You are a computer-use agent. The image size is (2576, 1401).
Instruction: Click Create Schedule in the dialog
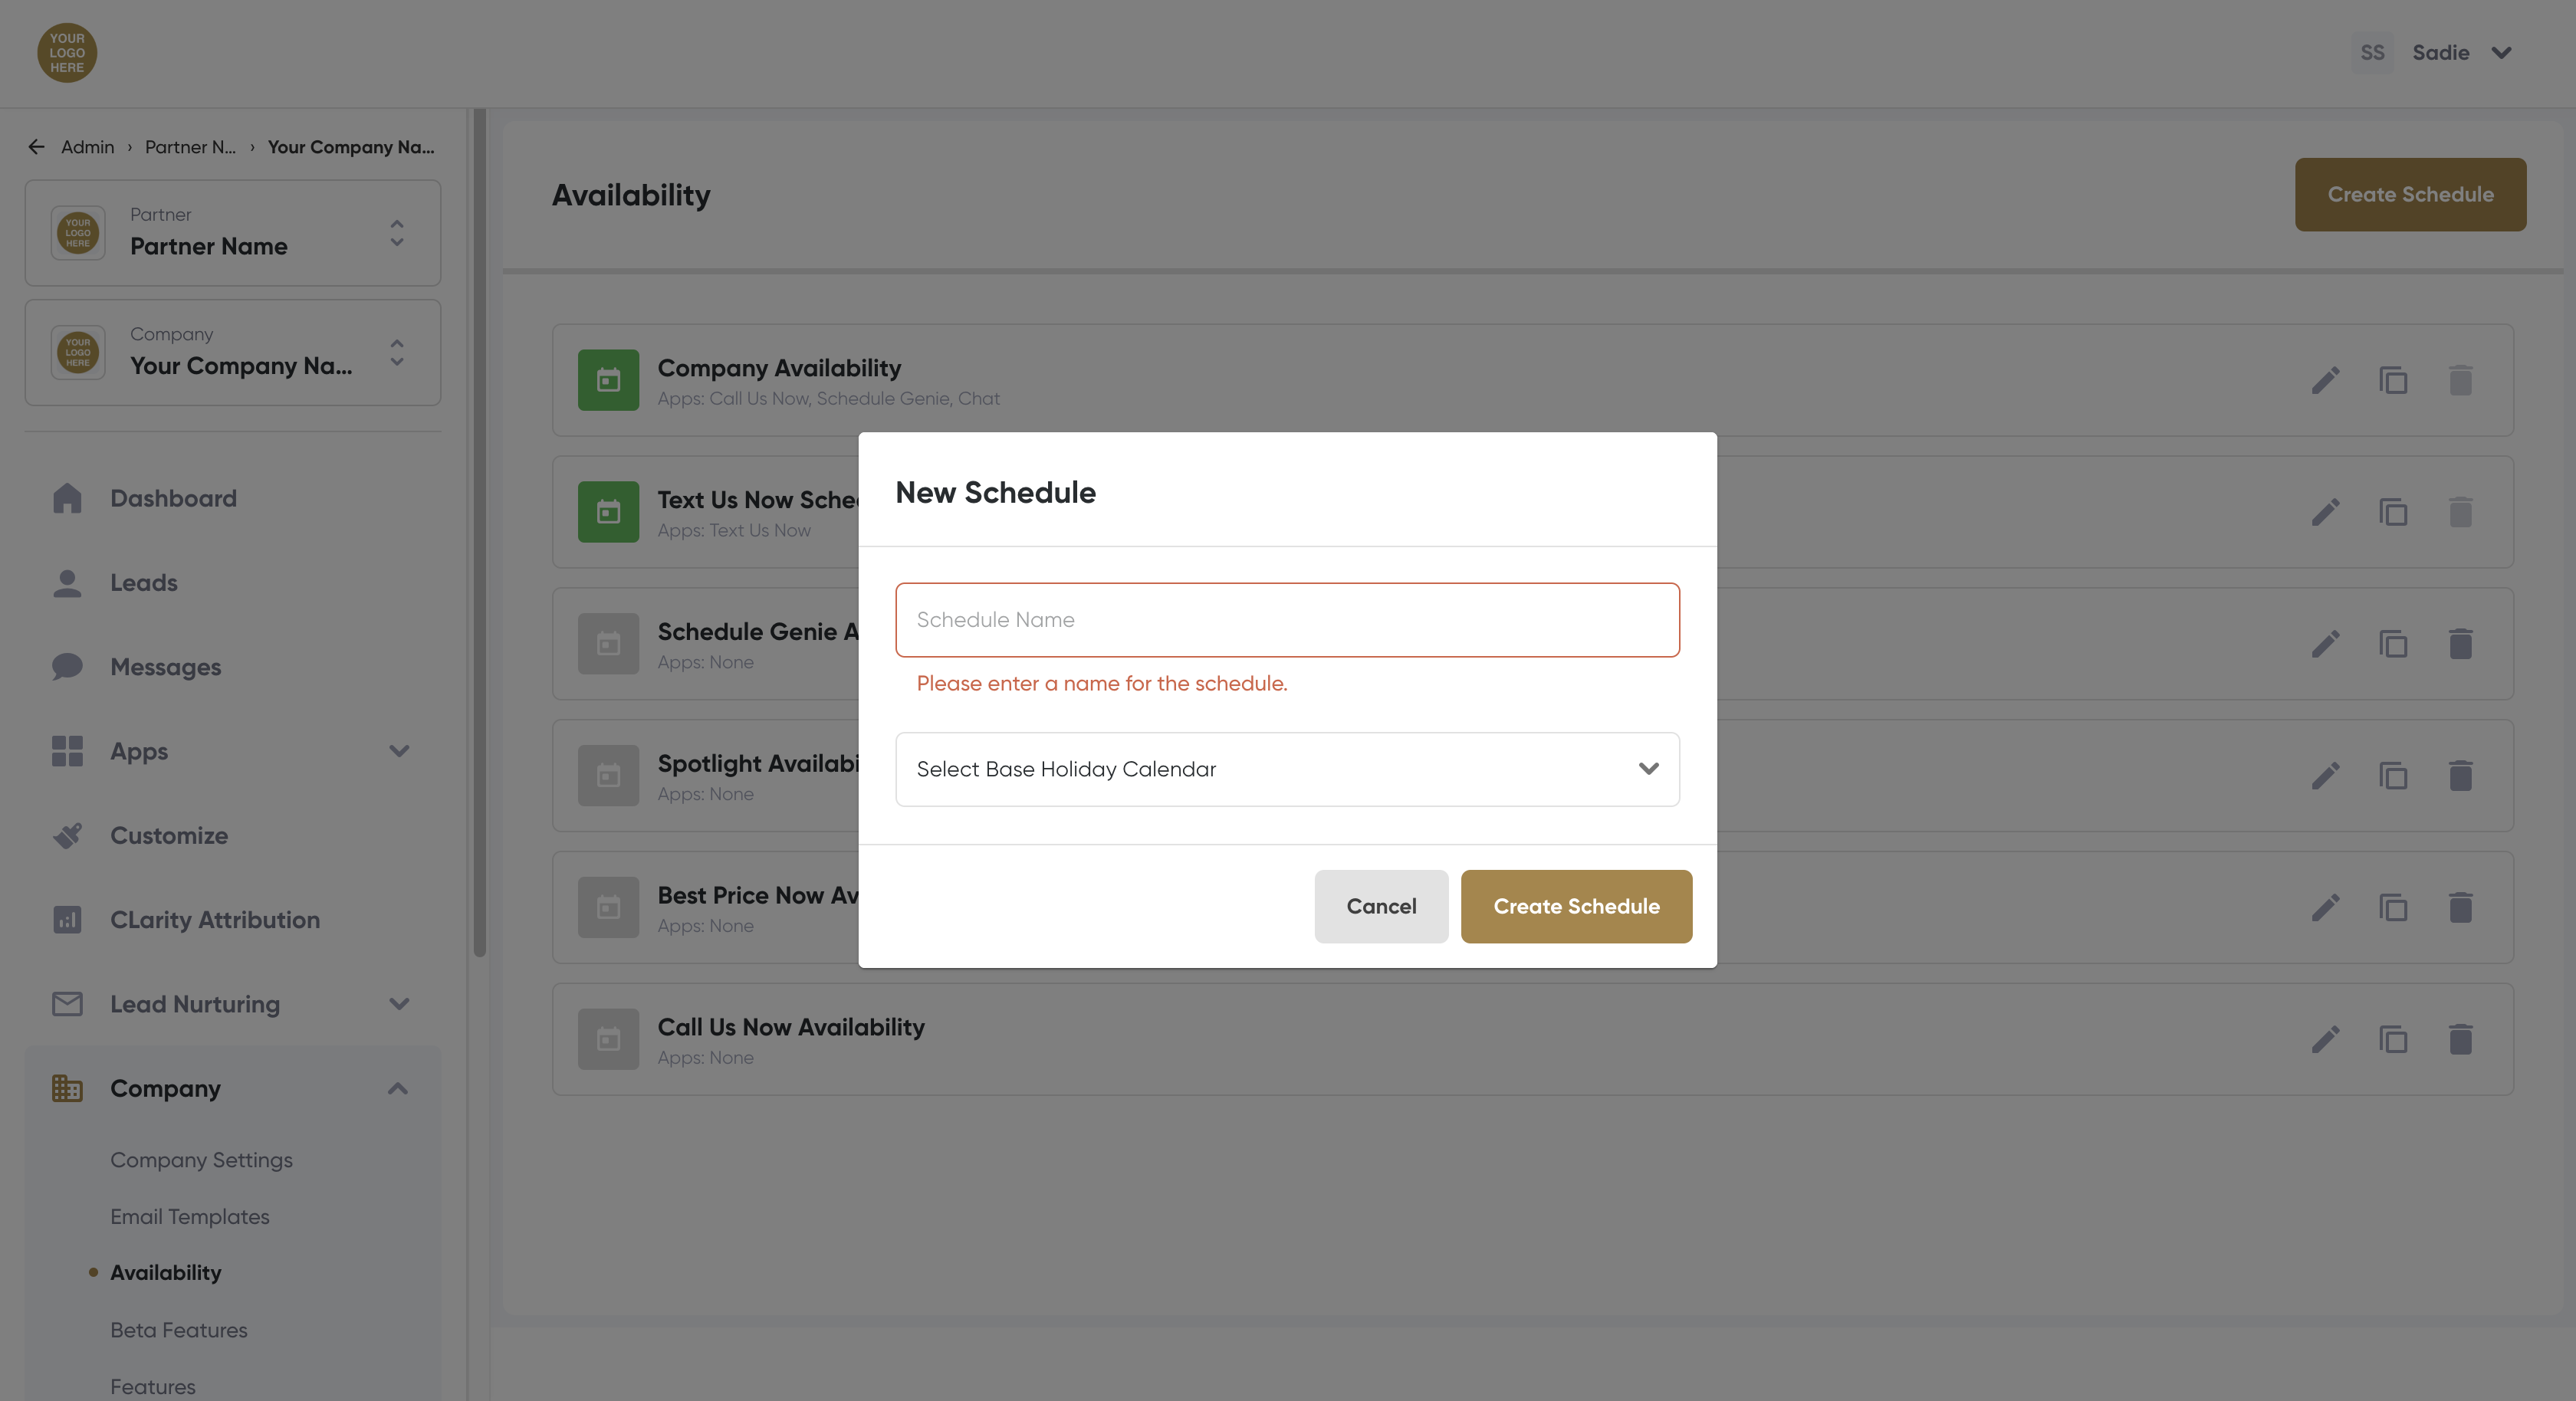point(1576,906)
